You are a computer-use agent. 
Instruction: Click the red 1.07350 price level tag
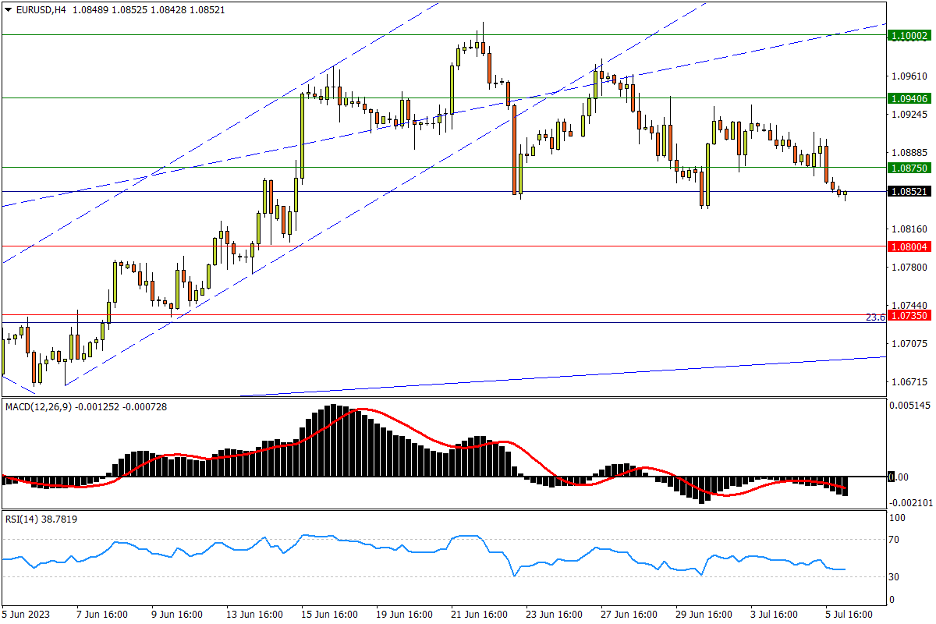908,316
